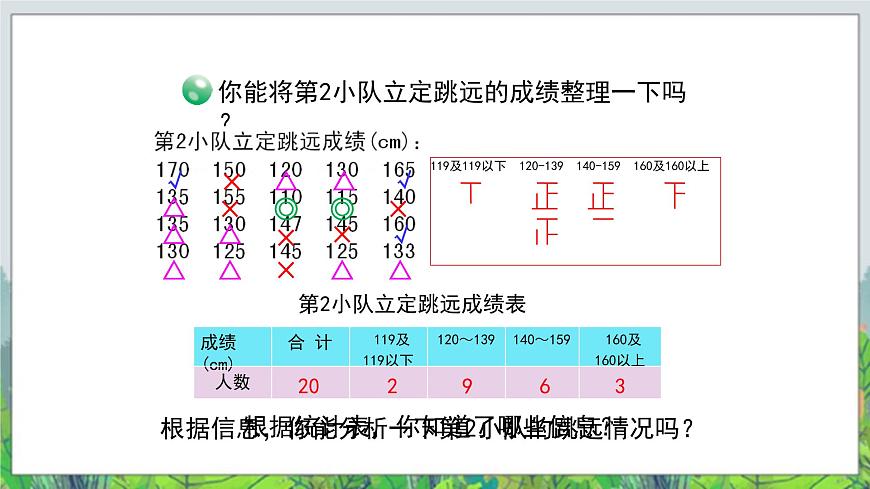Click 160及160以上 label in the red tally box
The height and width of the screenshot is (489, 870).
tap(671, 166)
